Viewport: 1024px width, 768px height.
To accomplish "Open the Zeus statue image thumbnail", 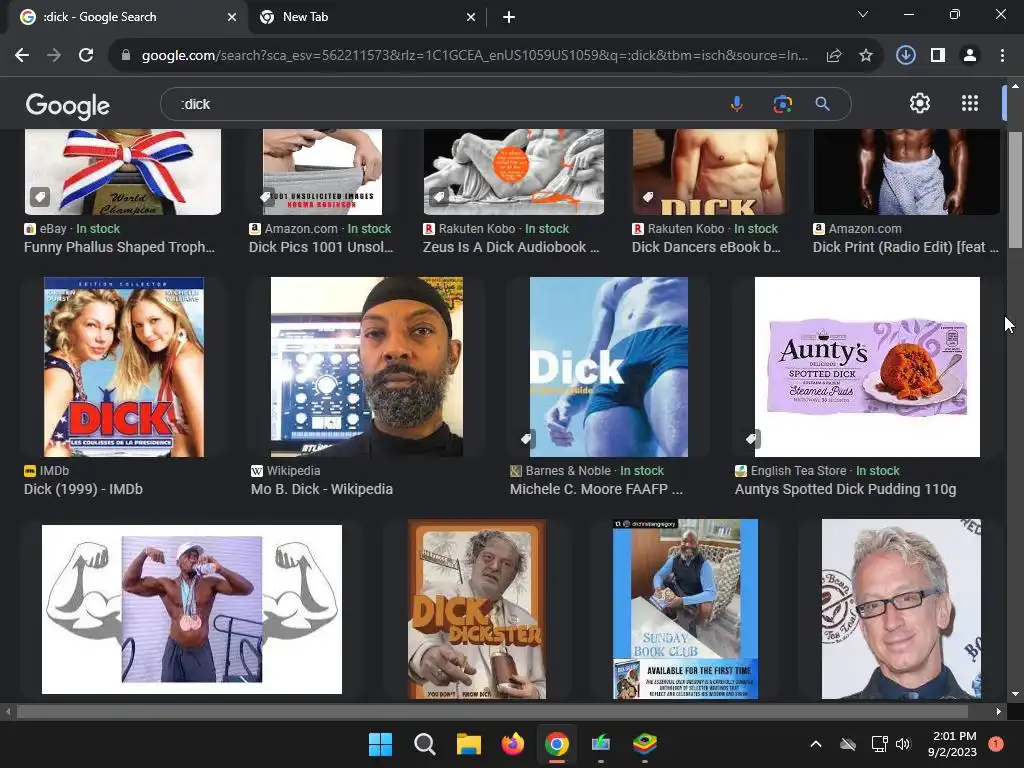I will point(514,172).
